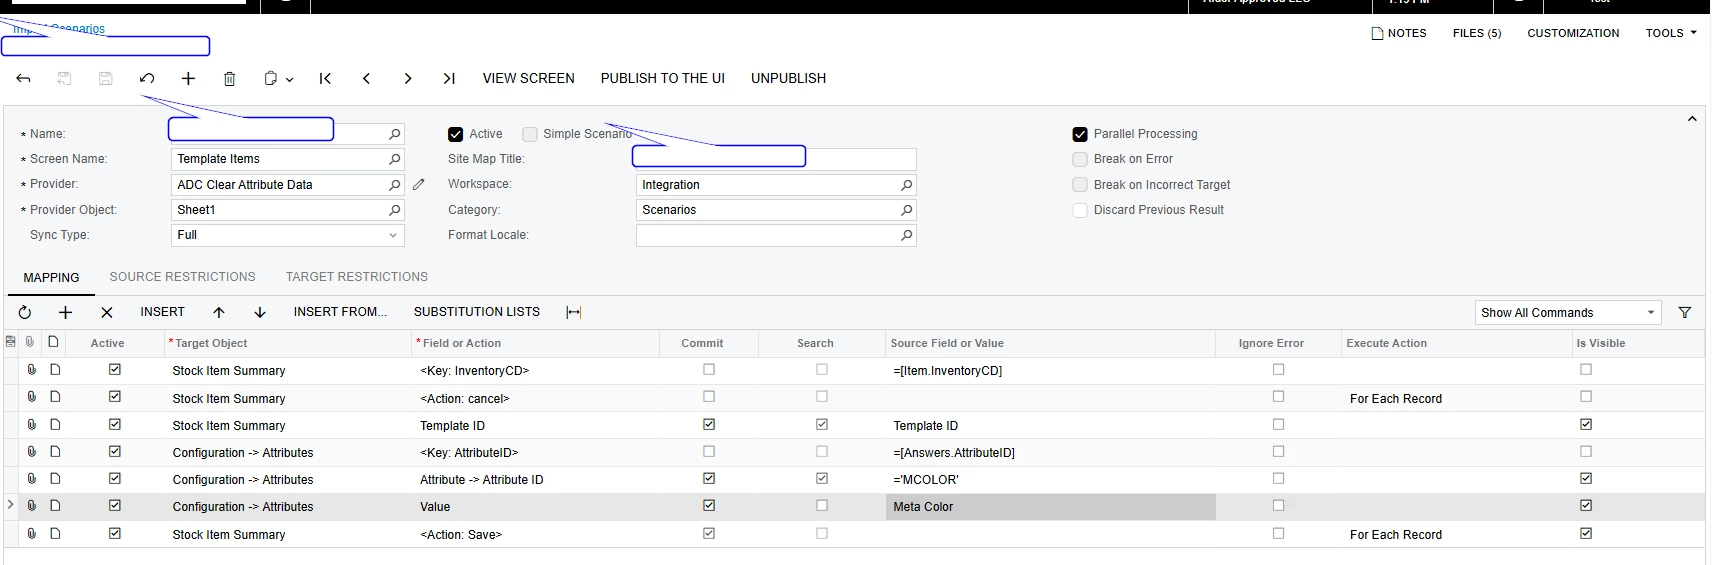The width and height of the screenshot is (1715, 565).
Task: Toggle the Simple Scenario checkbox
Action: tap(530, 134)
